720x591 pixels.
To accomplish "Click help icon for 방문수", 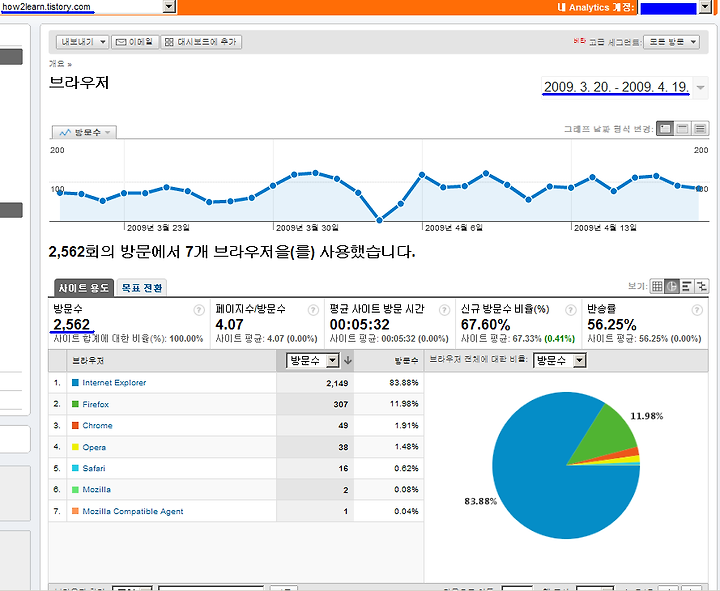I will pos(199,310).
